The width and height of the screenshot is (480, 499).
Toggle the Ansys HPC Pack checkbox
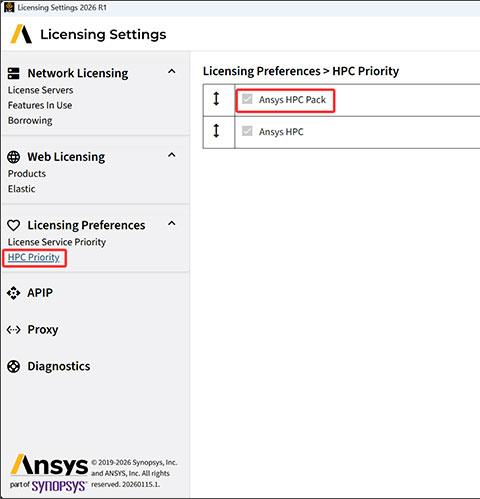coord(247,99)
